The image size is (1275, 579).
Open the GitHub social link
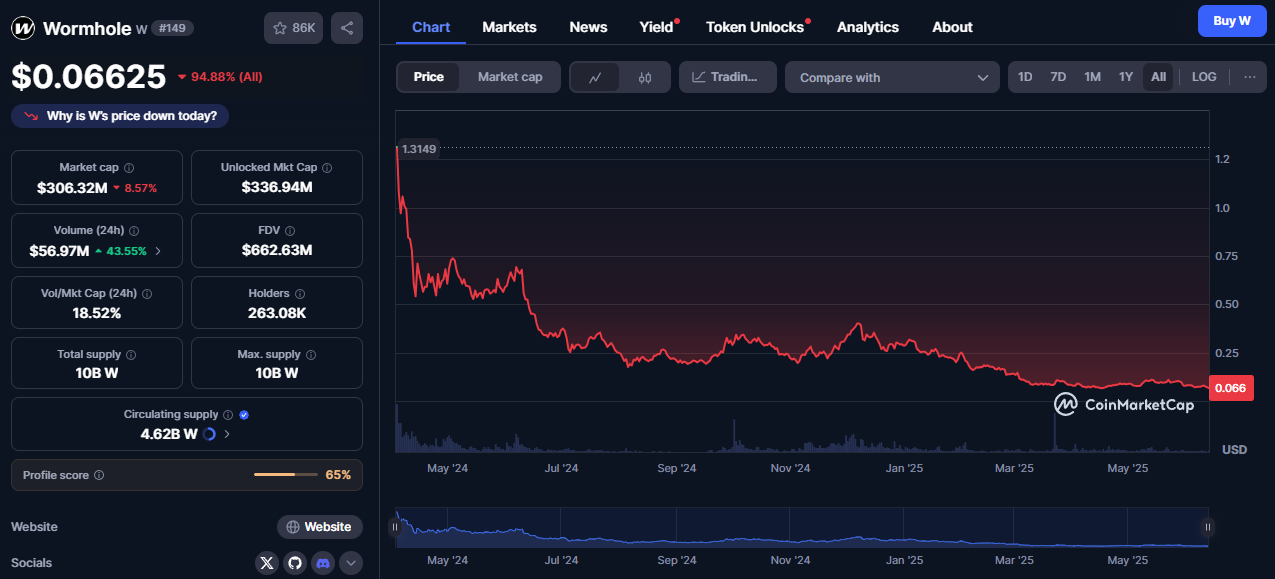tap(294, 563)
